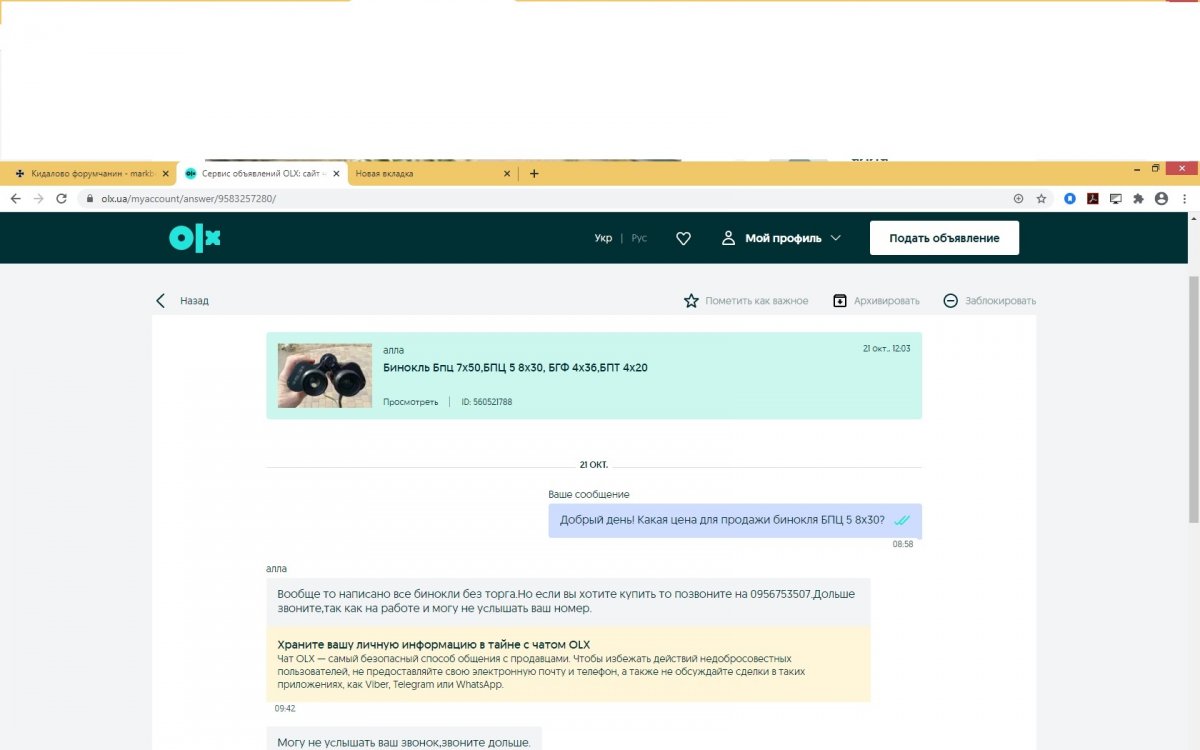Click the address bar URL olx.ua/myaccount
This screenshot has width=1200, height=750.
pyautogui.click(x=188, y=199)
